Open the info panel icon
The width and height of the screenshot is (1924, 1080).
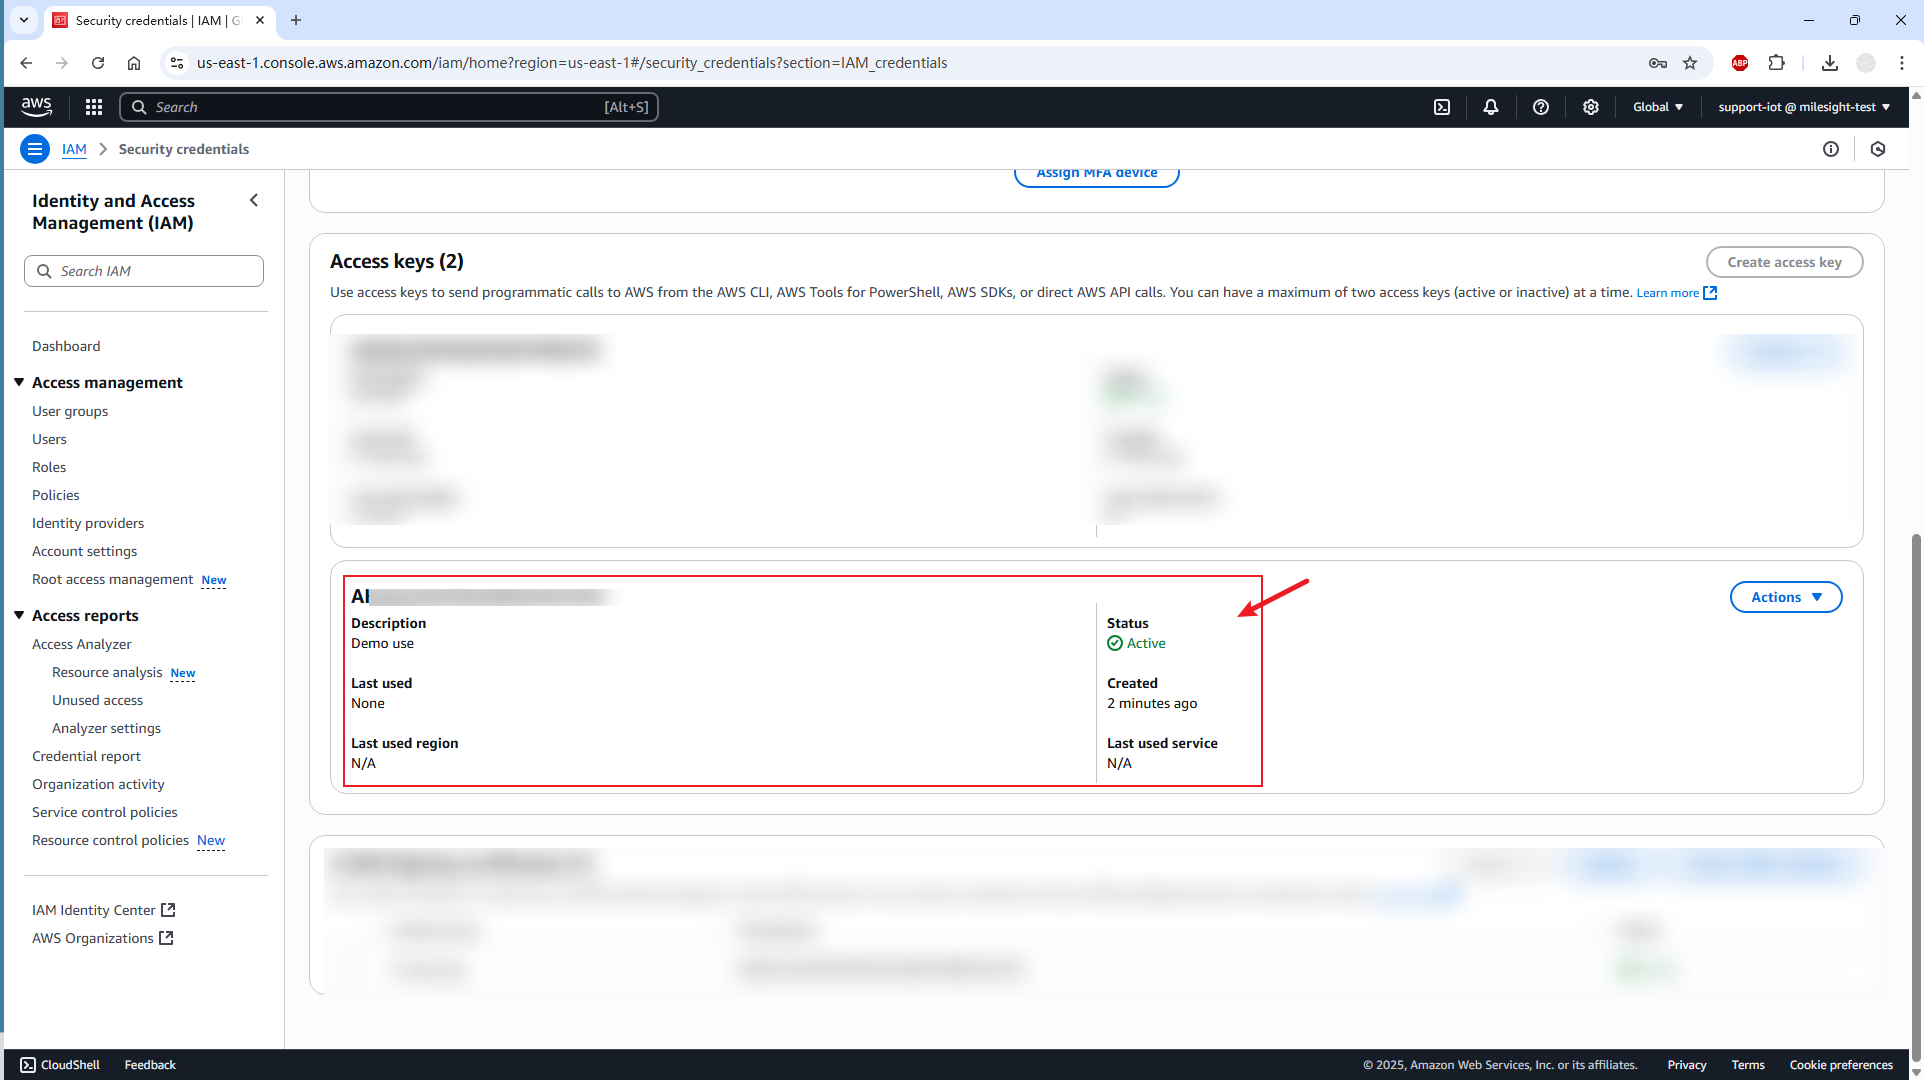pyautogui.click(x=1831, y=149)
